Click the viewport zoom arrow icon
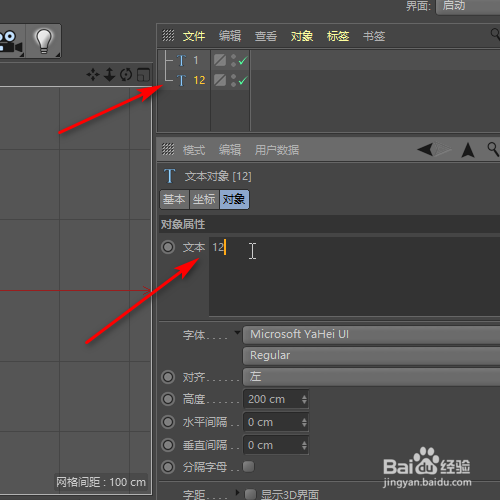Image resolution: width=500 pixels, height=500 pixels. point(109,75)
